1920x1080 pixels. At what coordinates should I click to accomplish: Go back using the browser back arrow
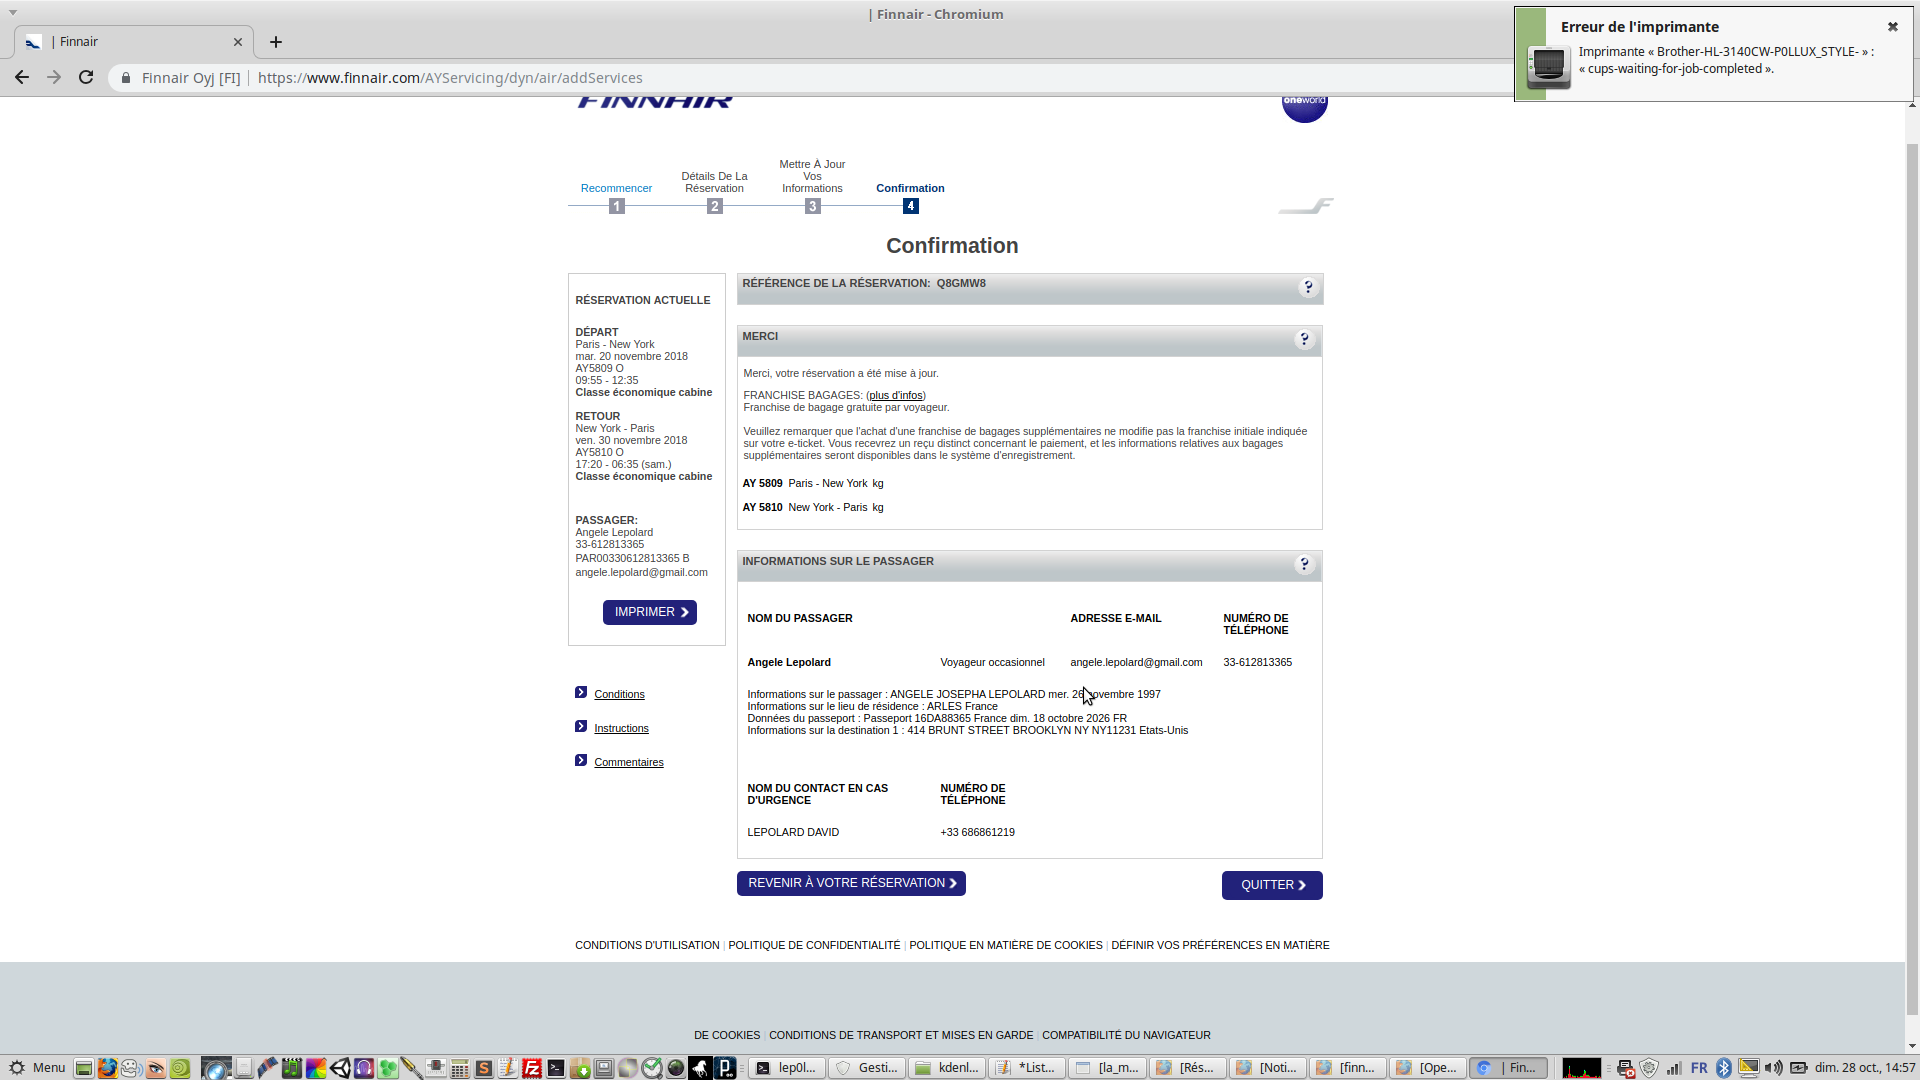tap(22, 77)
